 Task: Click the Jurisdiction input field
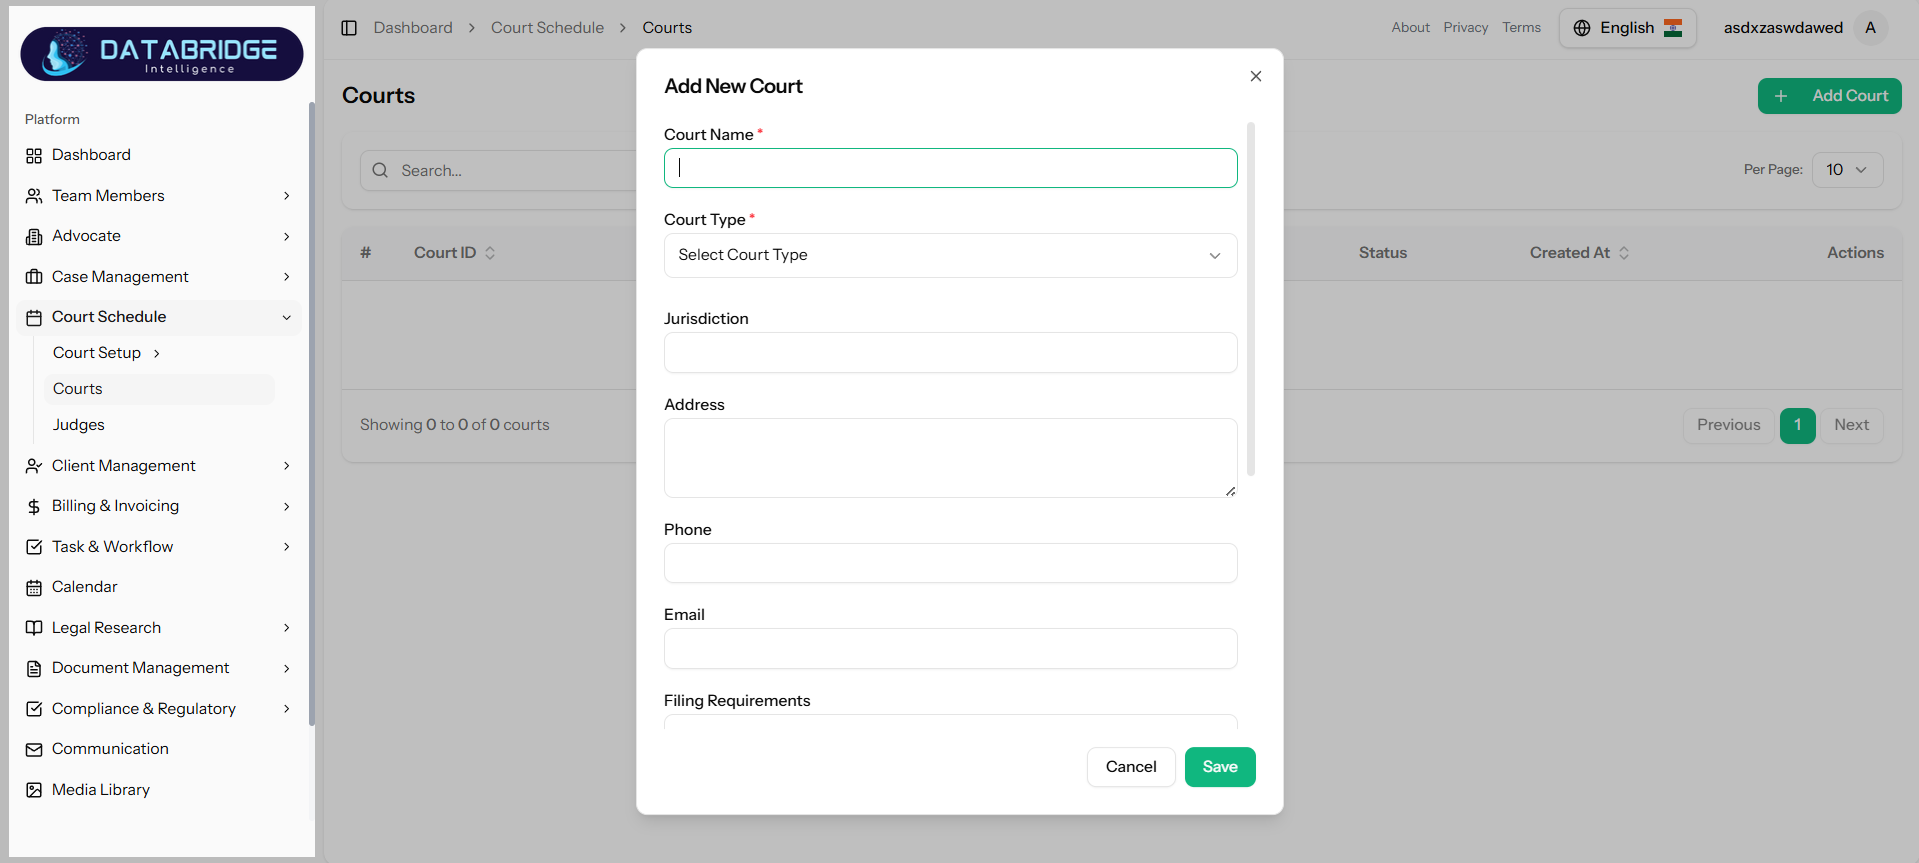click(x=950, y=353)
